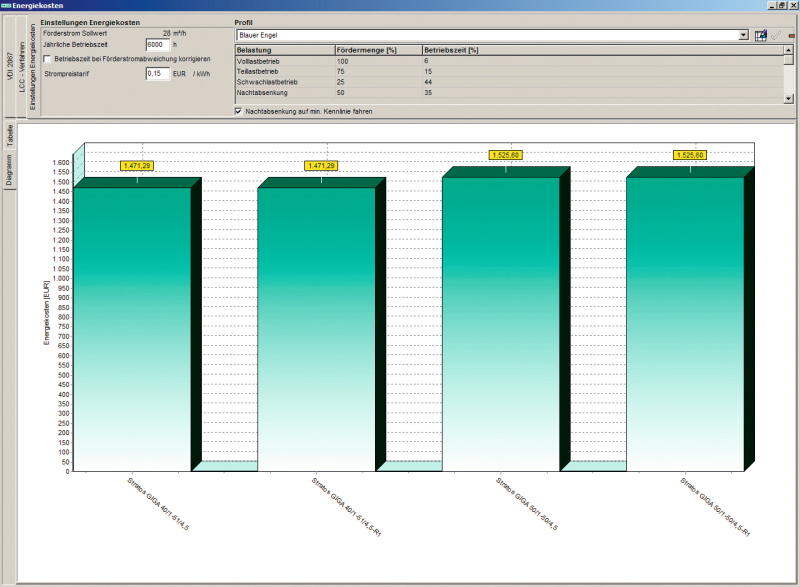The width and height of the screenshot is (800, 587).
Task: Click Fördermenge value 100 for Volllastbetrieb
Action: (342, 61)
